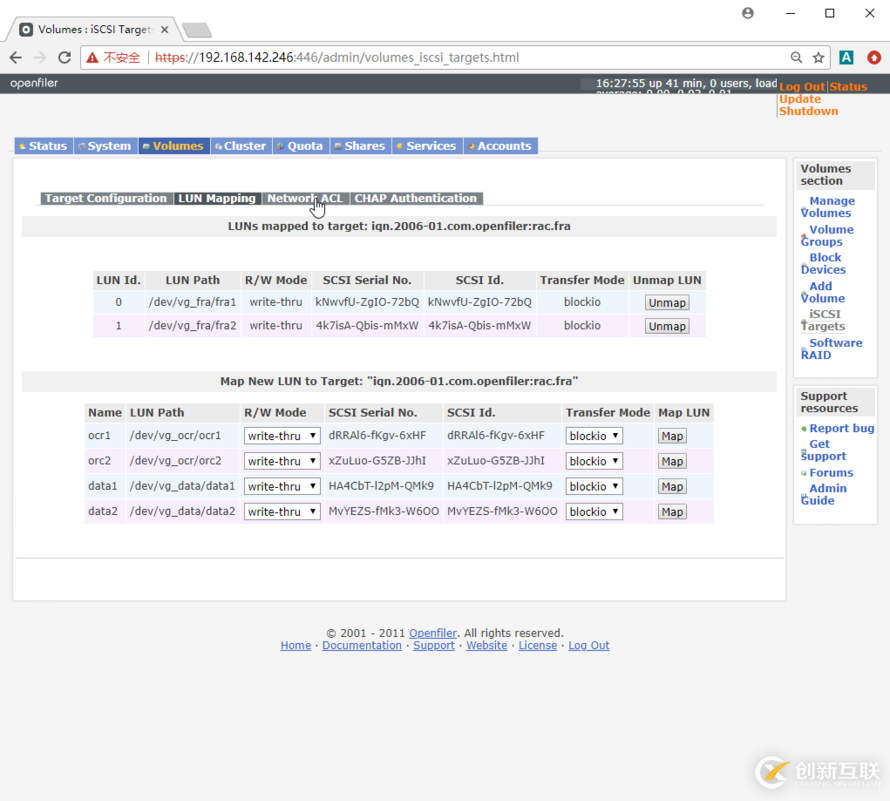Click the browser address bar URL
The width and height of the screenshot is (890, 801).
coord(400,58)
